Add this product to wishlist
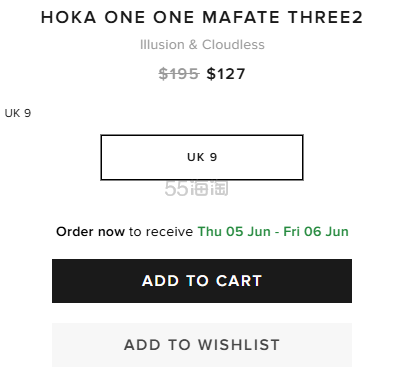Screen dimensions: 393x375 point(202,345)
